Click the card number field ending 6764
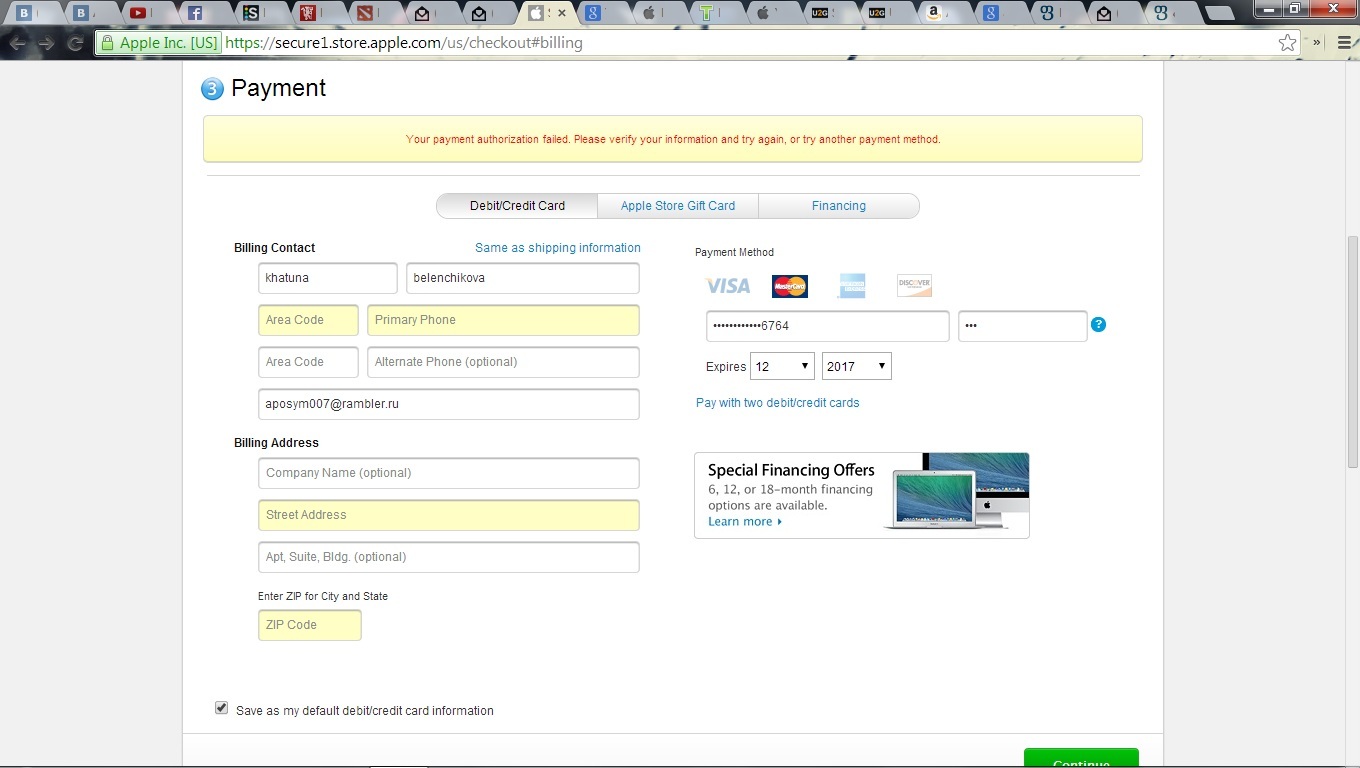This screenshot has width=1360, height=768. (828, 326)
